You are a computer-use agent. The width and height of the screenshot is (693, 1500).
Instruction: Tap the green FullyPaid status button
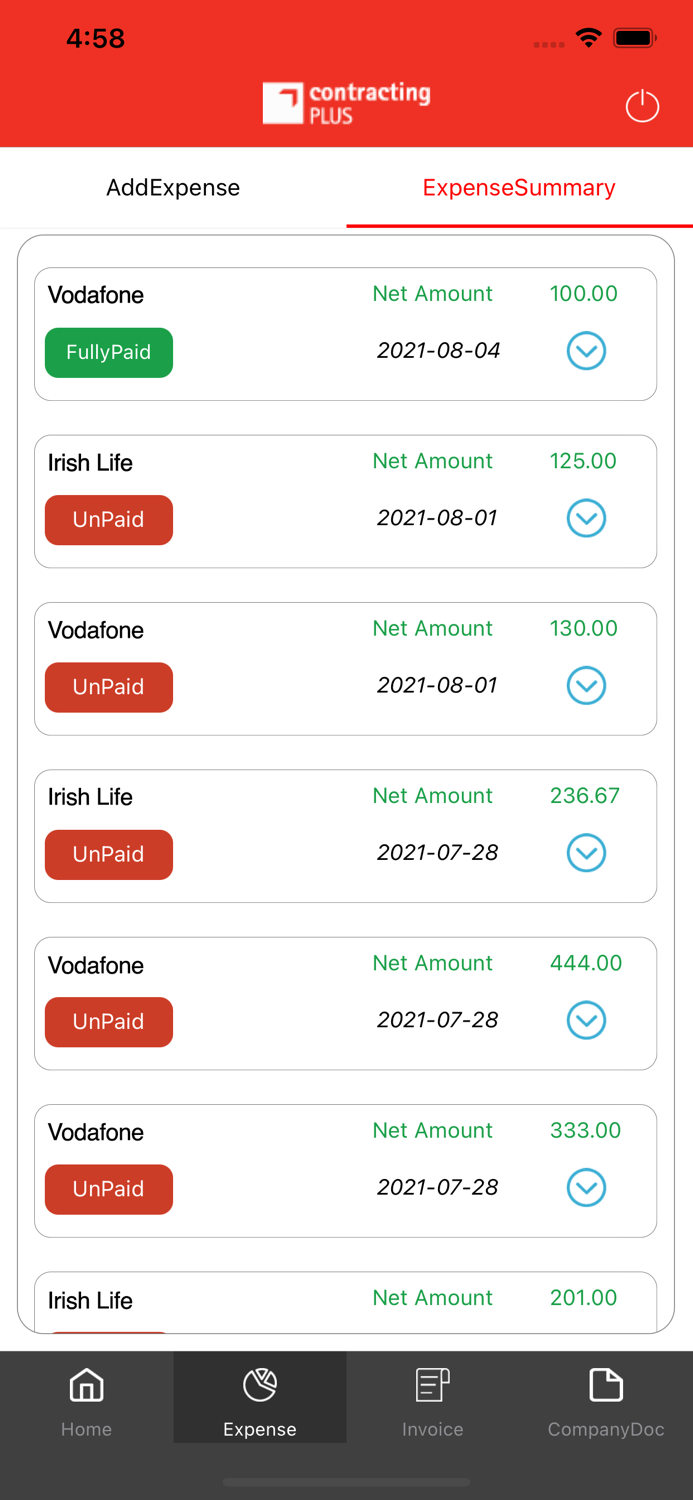(109, 353)
